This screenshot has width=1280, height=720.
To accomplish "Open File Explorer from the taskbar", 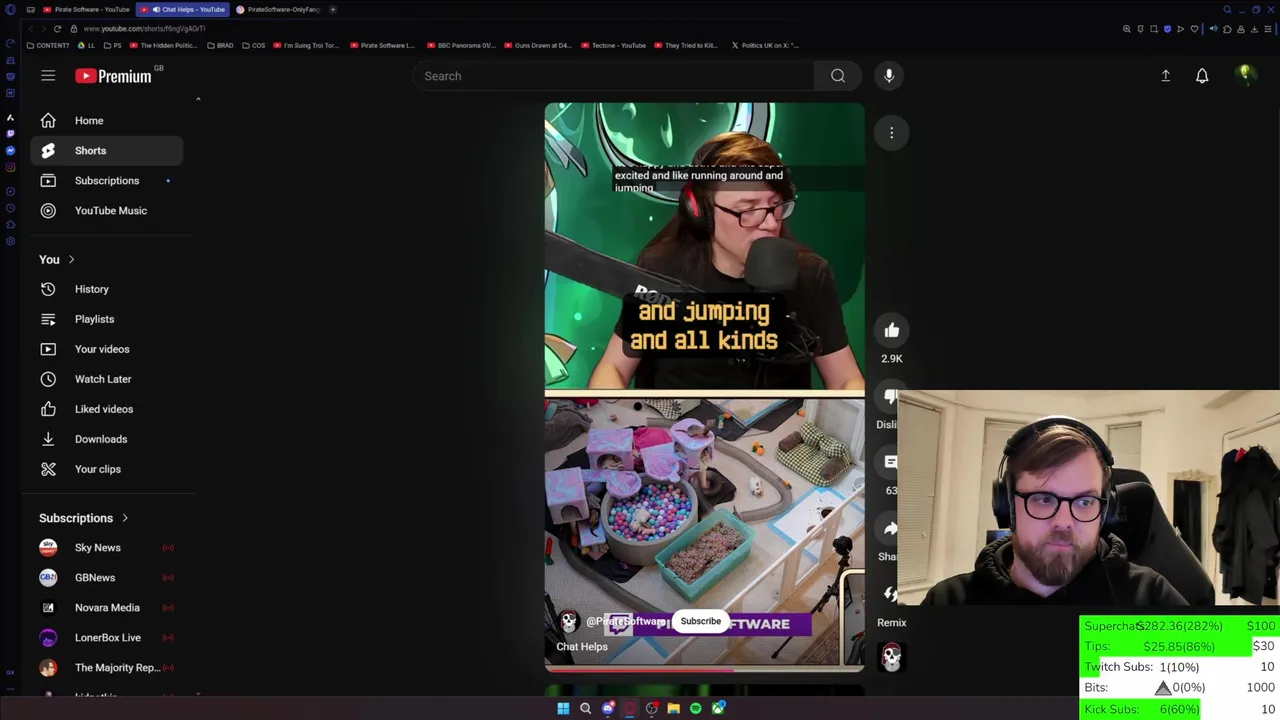I will coord(674,708).
